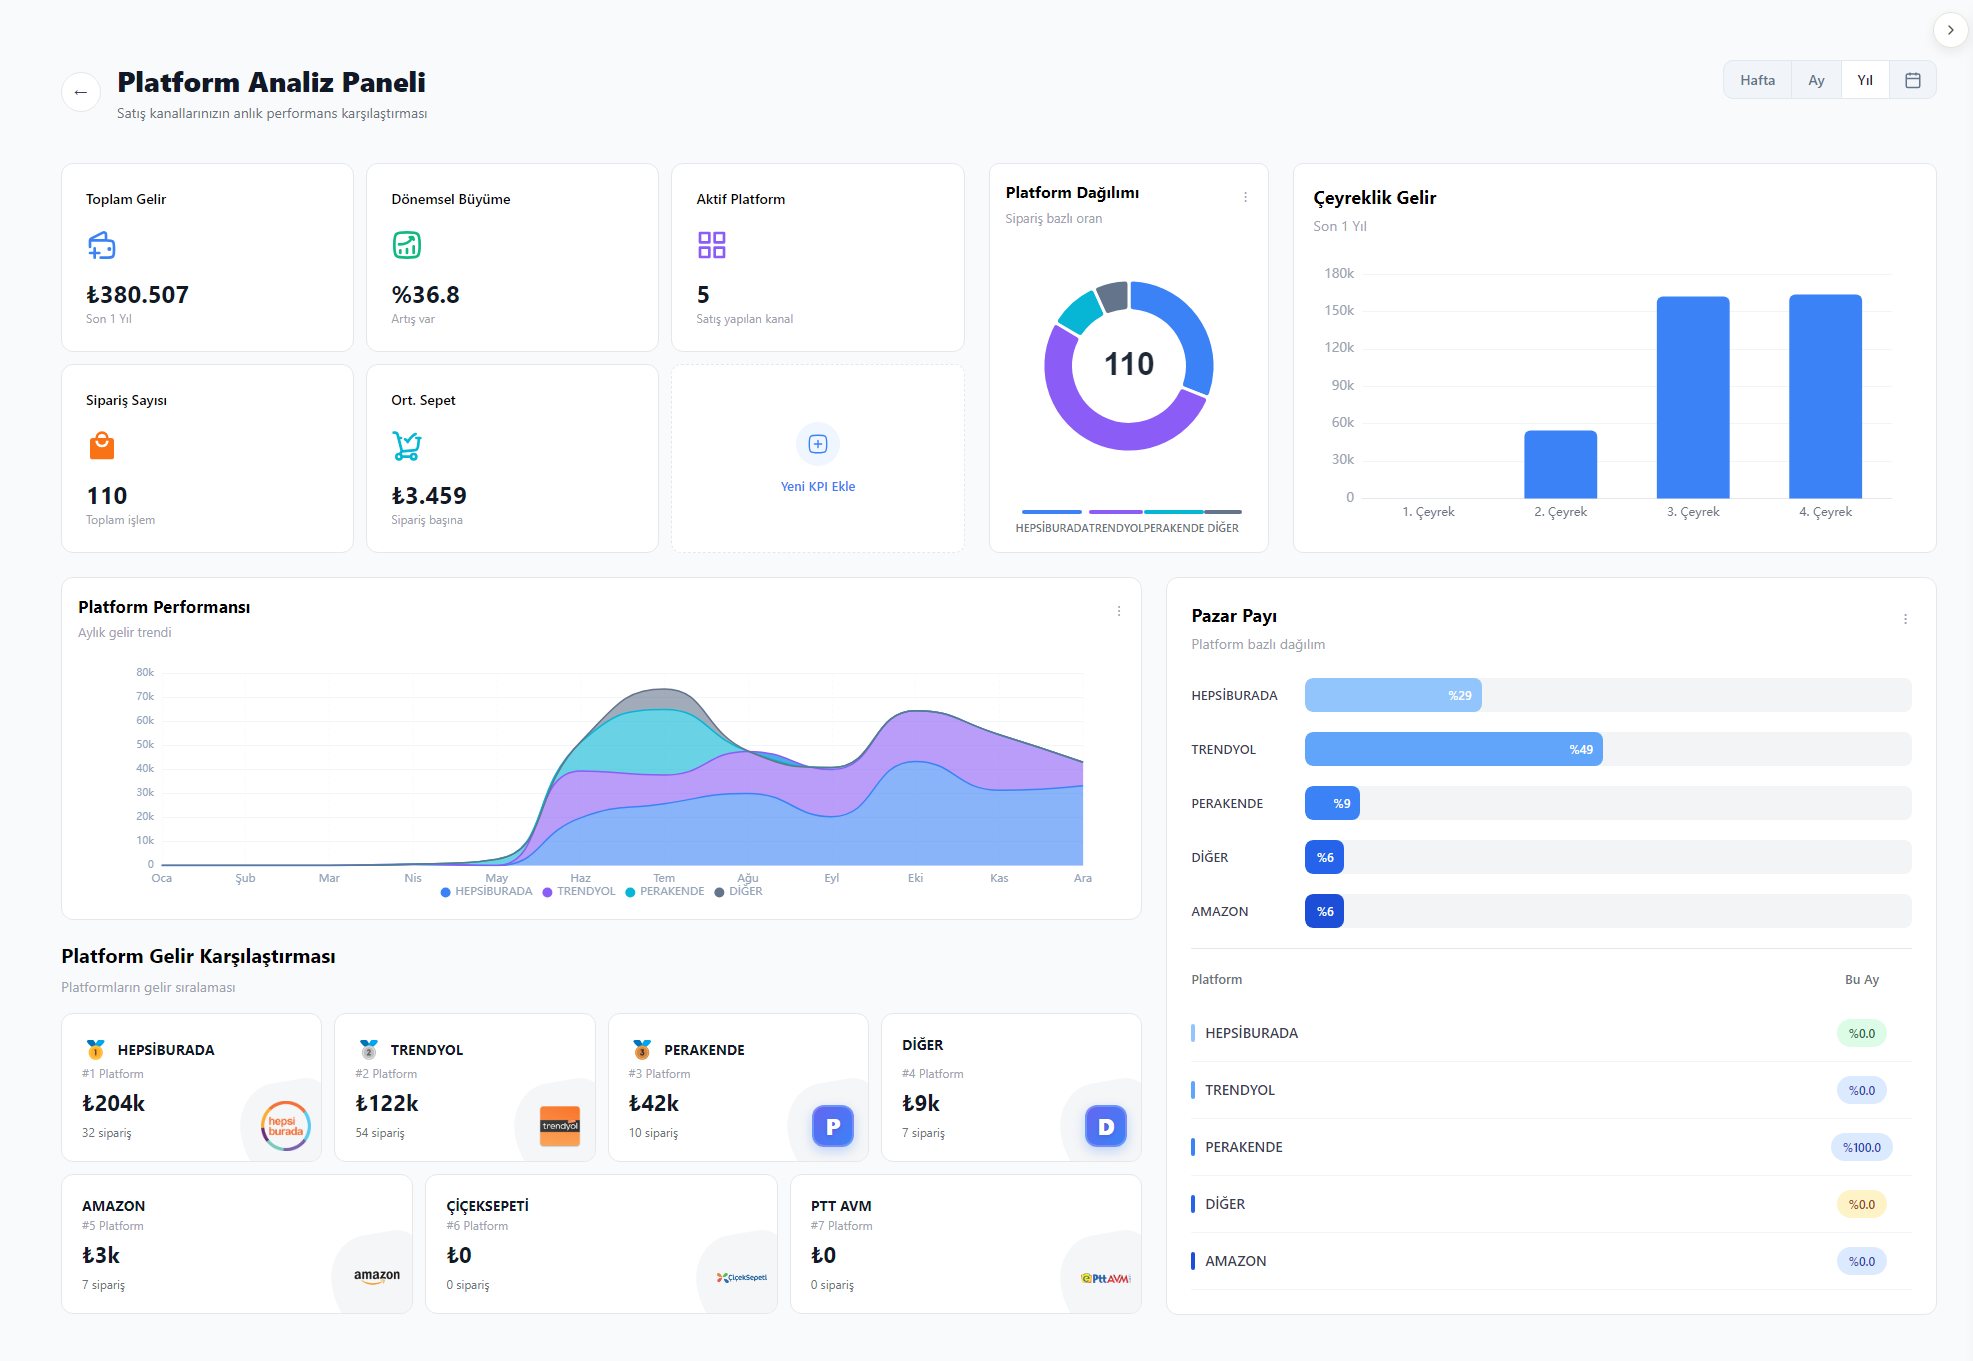
Task: Open Pazar Payı options menu
Action: coord(1905,619)
